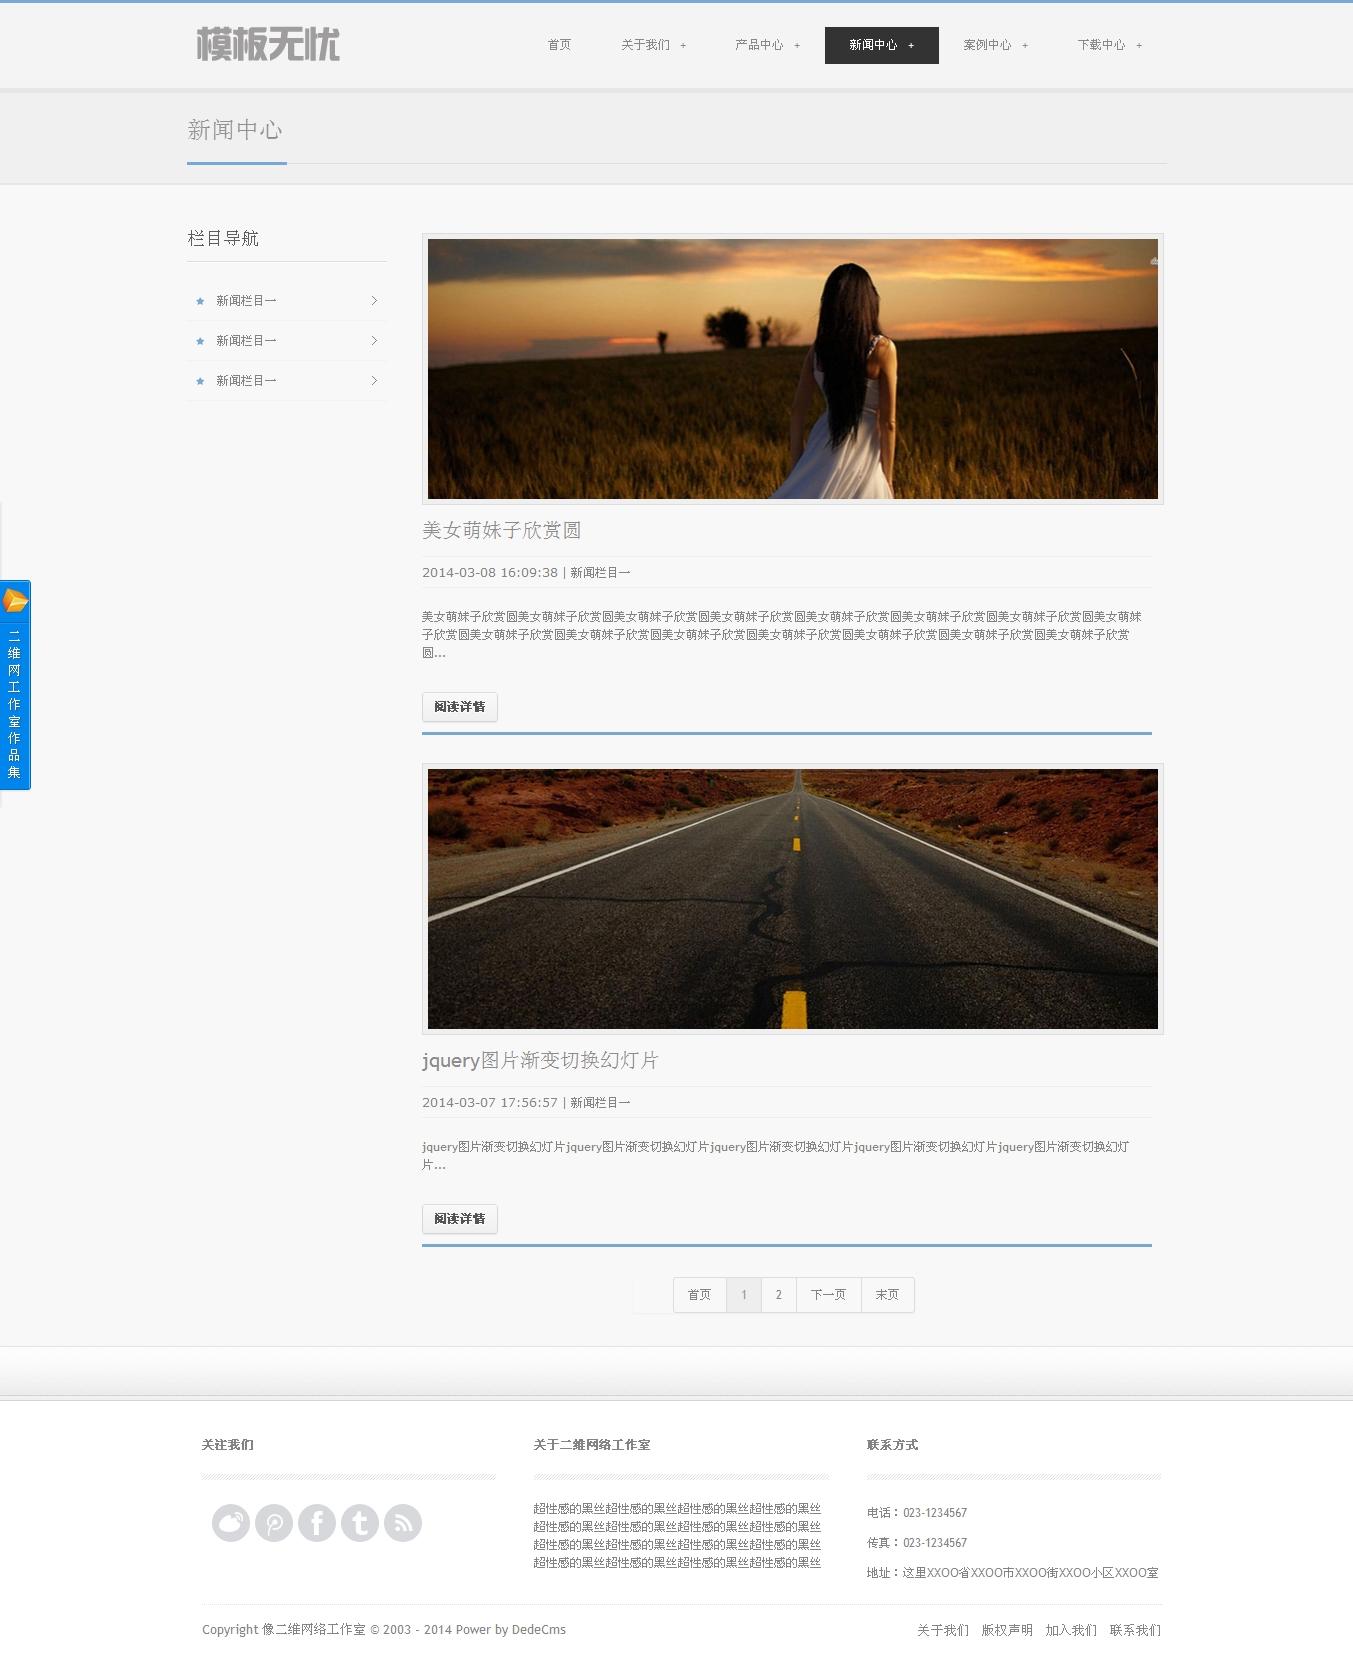Screen dimensions: 1353x1666
Task: Open the Pinterest social icon in footer
Action: point(274,1523)
